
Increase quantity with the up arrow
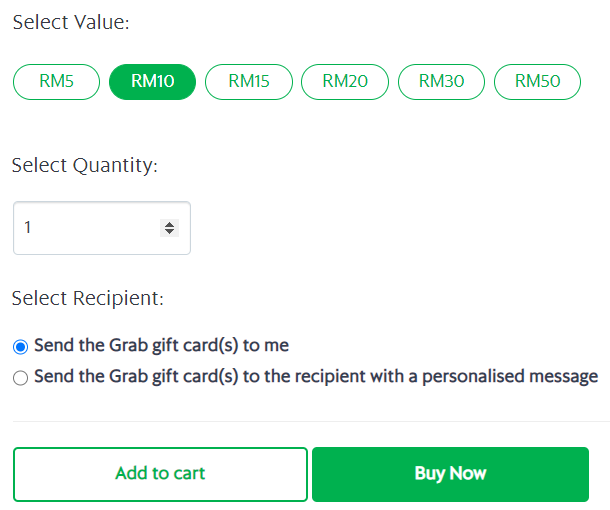pyautogui.click(x=169, y=224)
